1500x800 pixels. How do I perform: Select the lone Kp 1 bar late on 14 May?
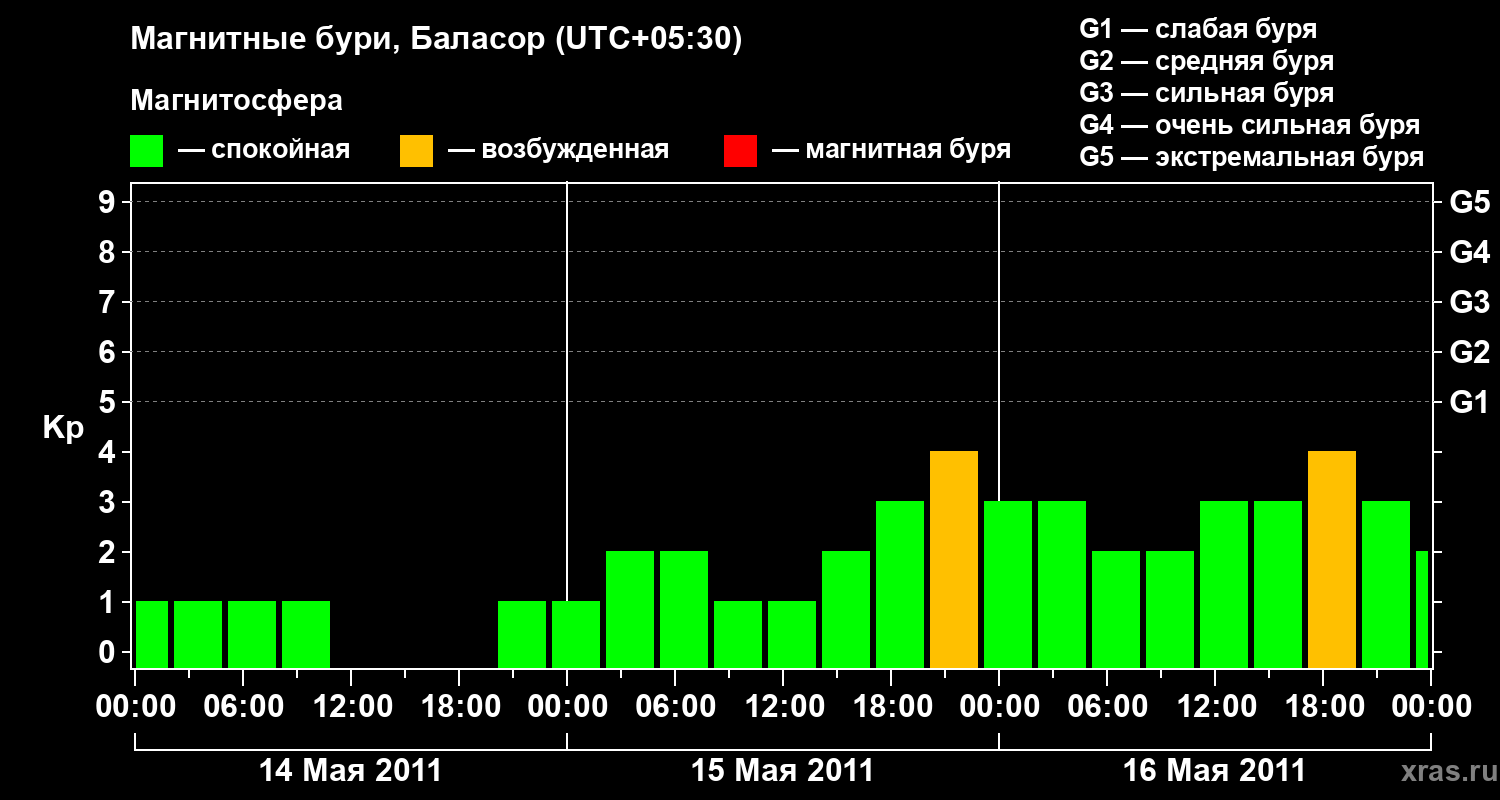point(522,635)
